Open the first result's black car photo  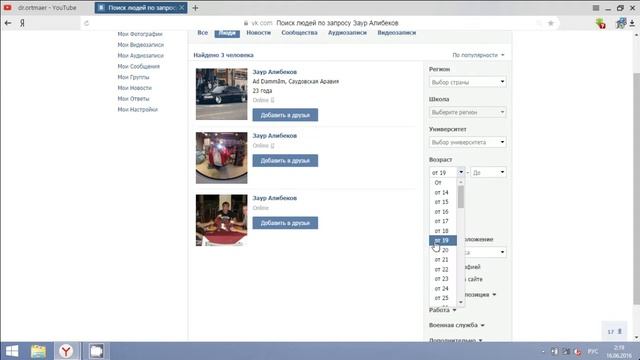pyautogui.click(x=221, y=94)
